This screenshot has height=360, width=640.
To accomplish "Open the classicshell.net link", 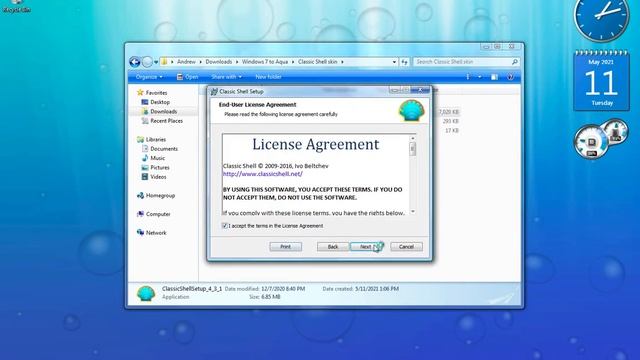I will click(x=262, y=174).
